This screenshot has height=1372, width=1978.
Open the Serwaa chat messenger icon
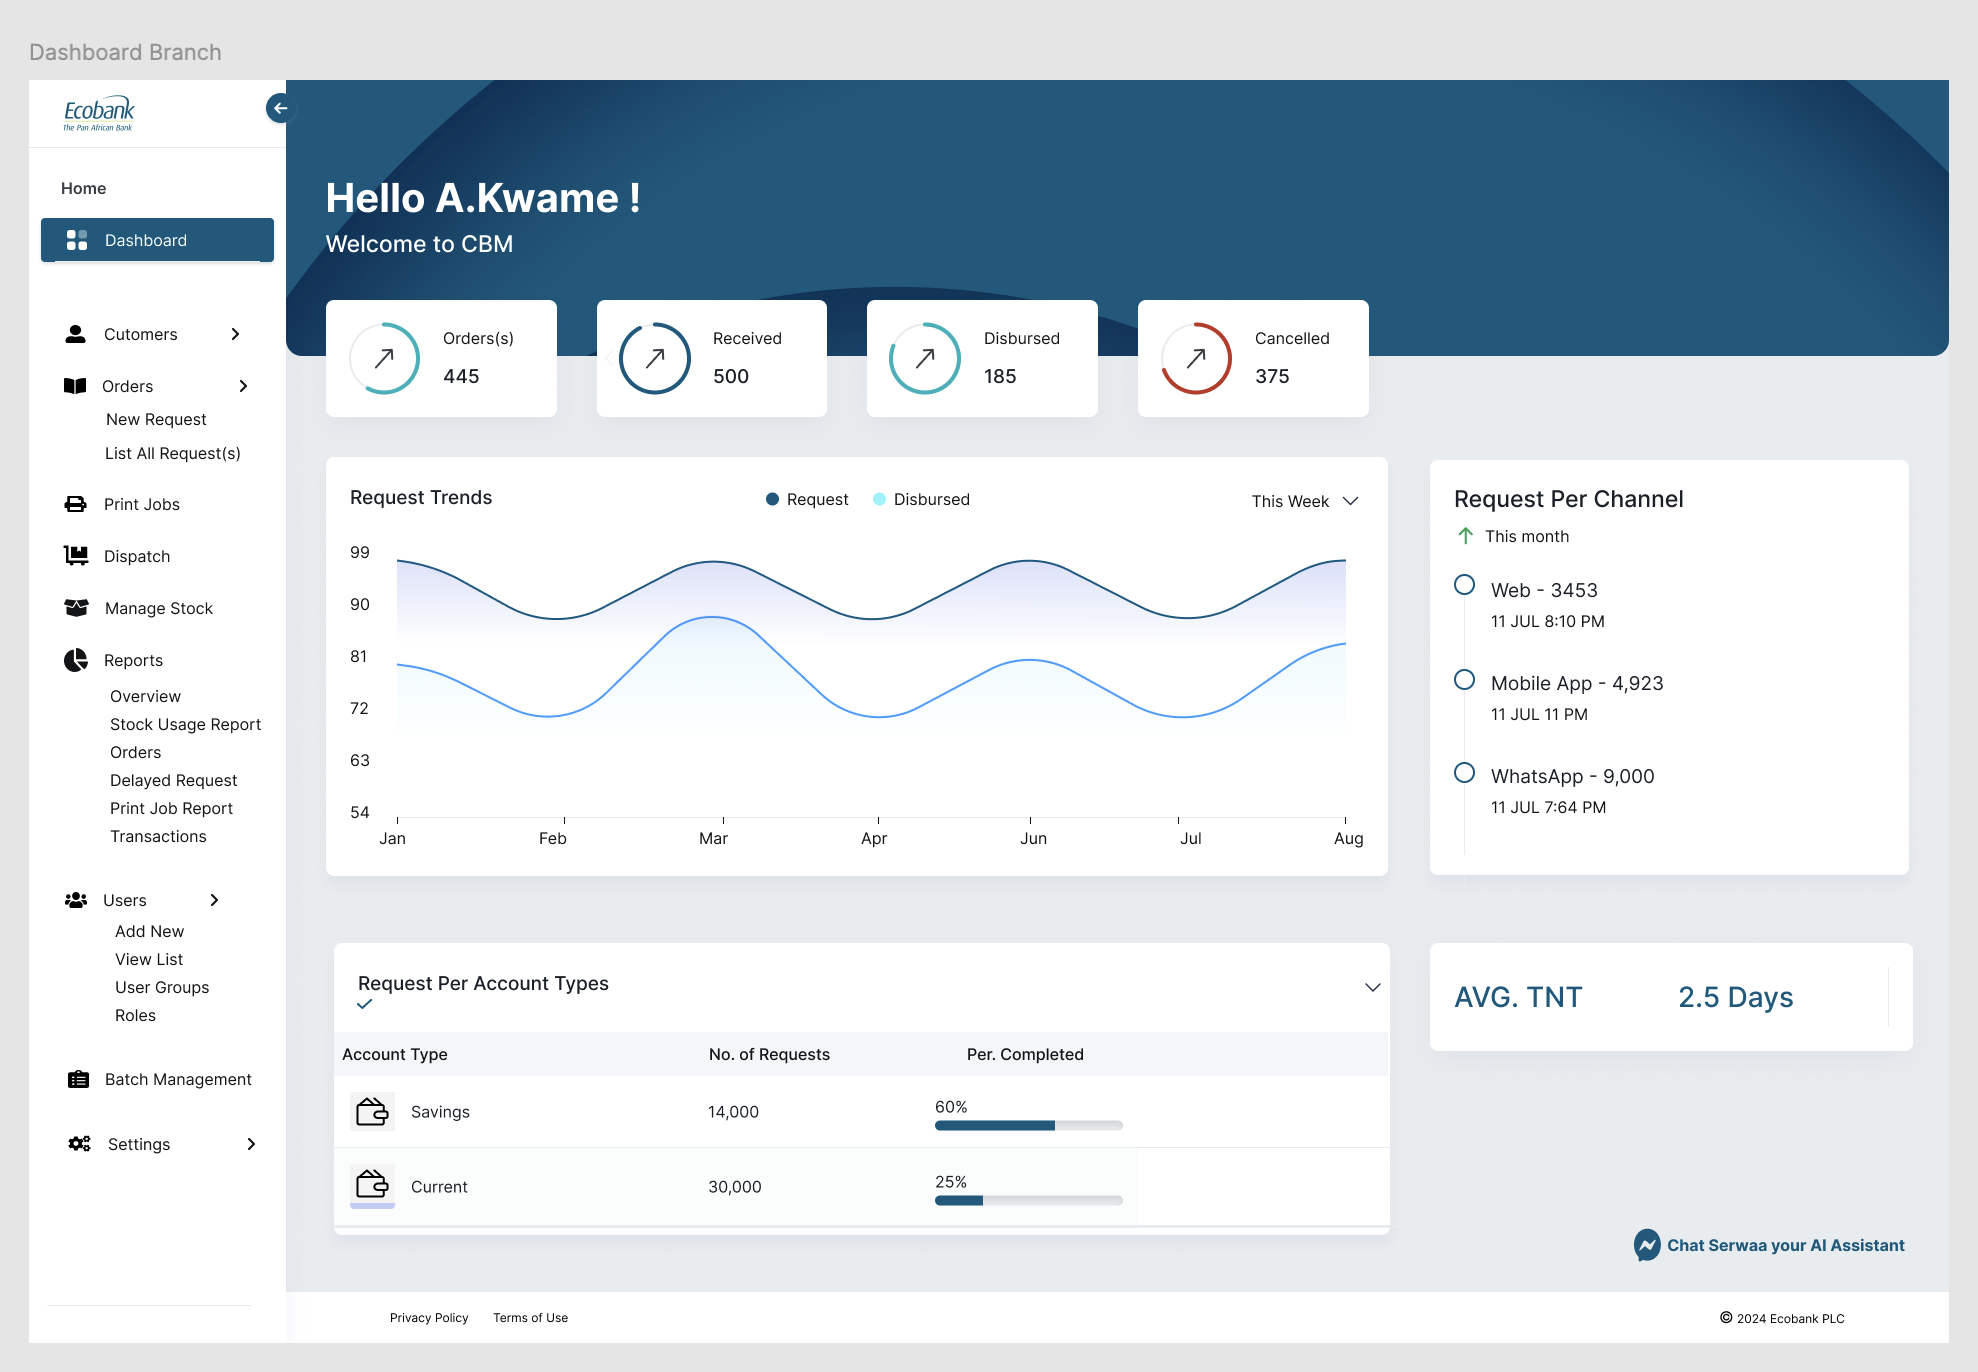(1646, 1245)
